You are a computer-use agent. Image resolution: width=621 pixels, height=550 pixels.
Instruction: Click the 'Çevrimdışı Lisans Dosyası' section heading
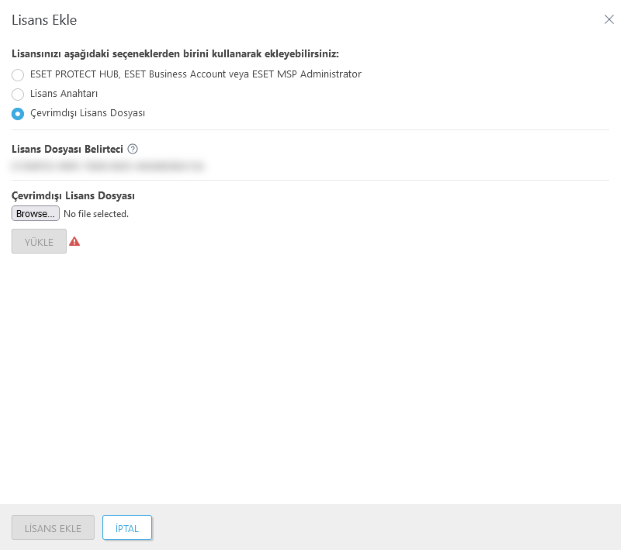click(x=73, y=196)
